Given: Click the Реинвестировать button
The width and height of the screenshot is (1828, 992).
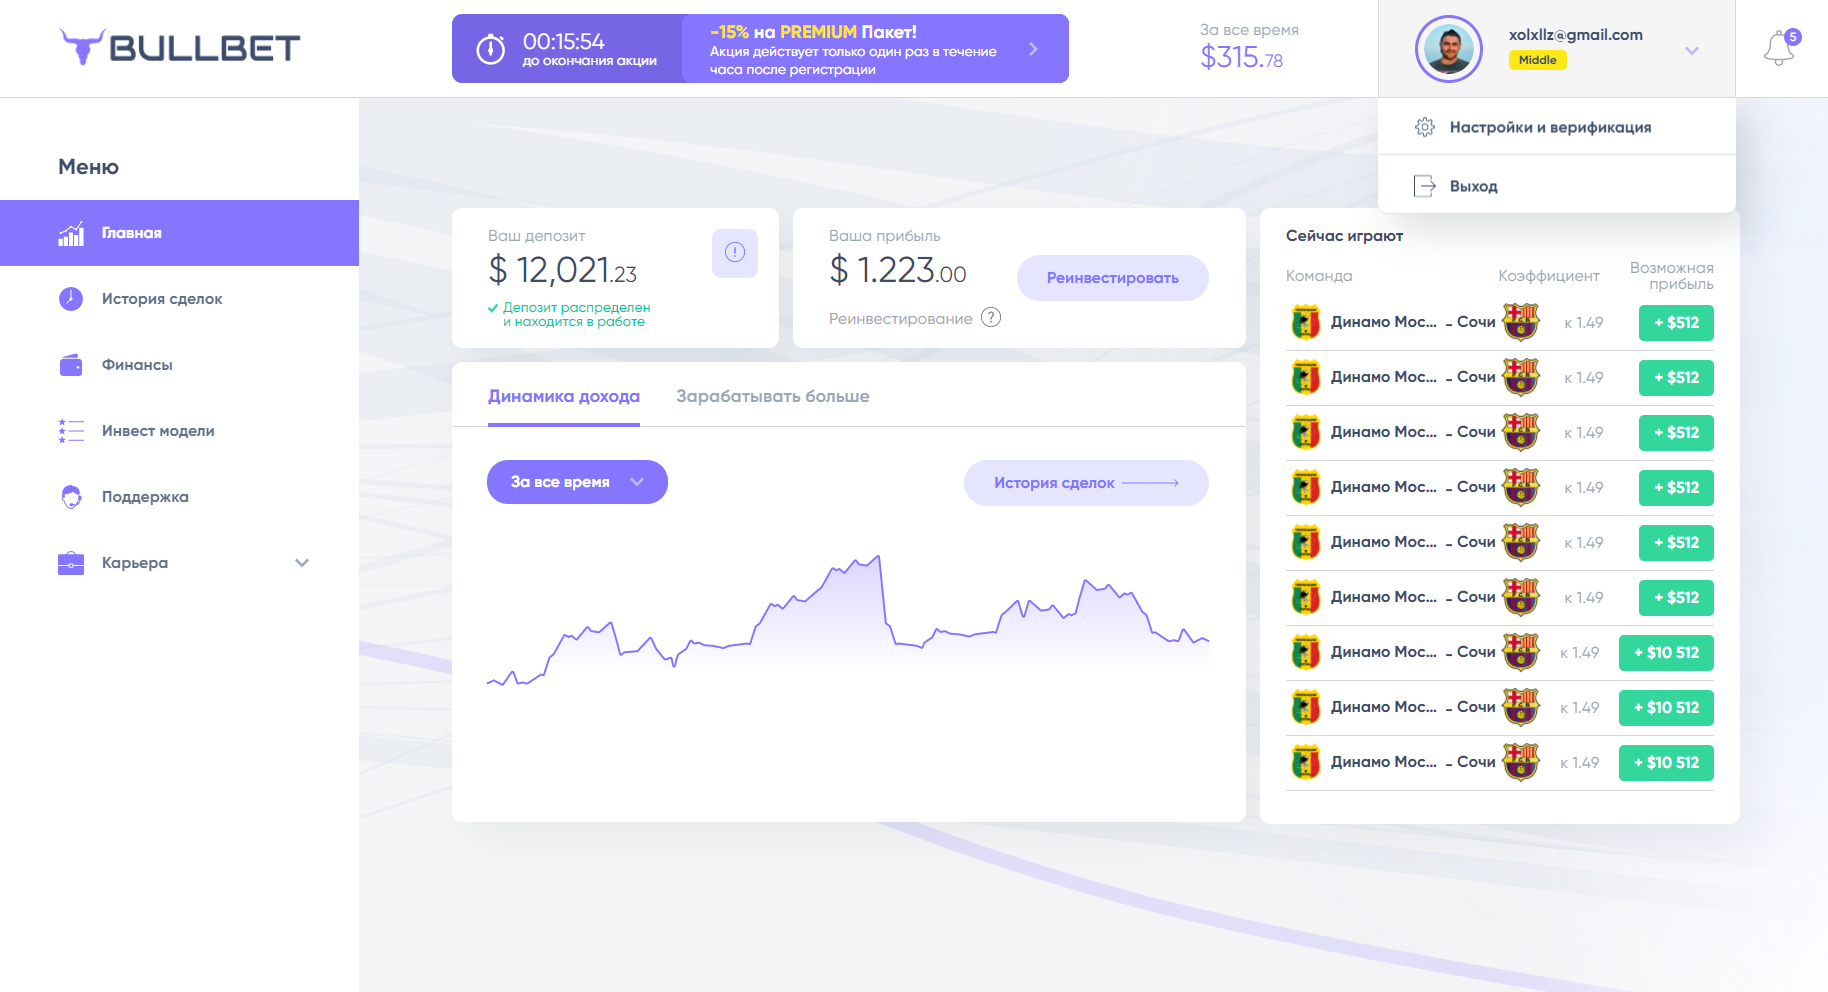Looking at the screenshot, I should (1113, 278).
